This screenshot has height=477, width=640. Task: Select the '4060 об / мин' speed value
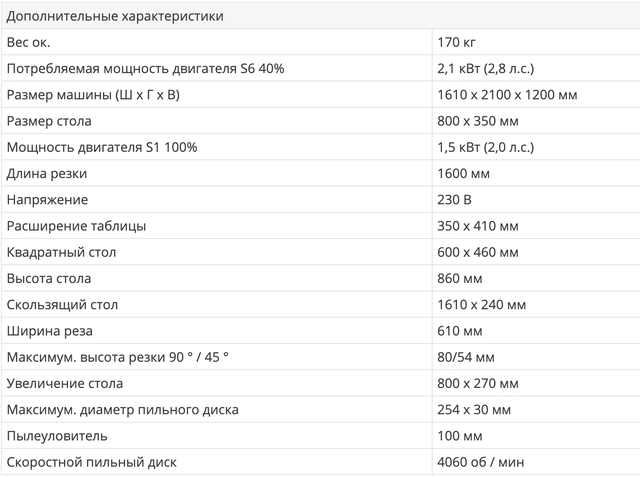tap(480, 462)
